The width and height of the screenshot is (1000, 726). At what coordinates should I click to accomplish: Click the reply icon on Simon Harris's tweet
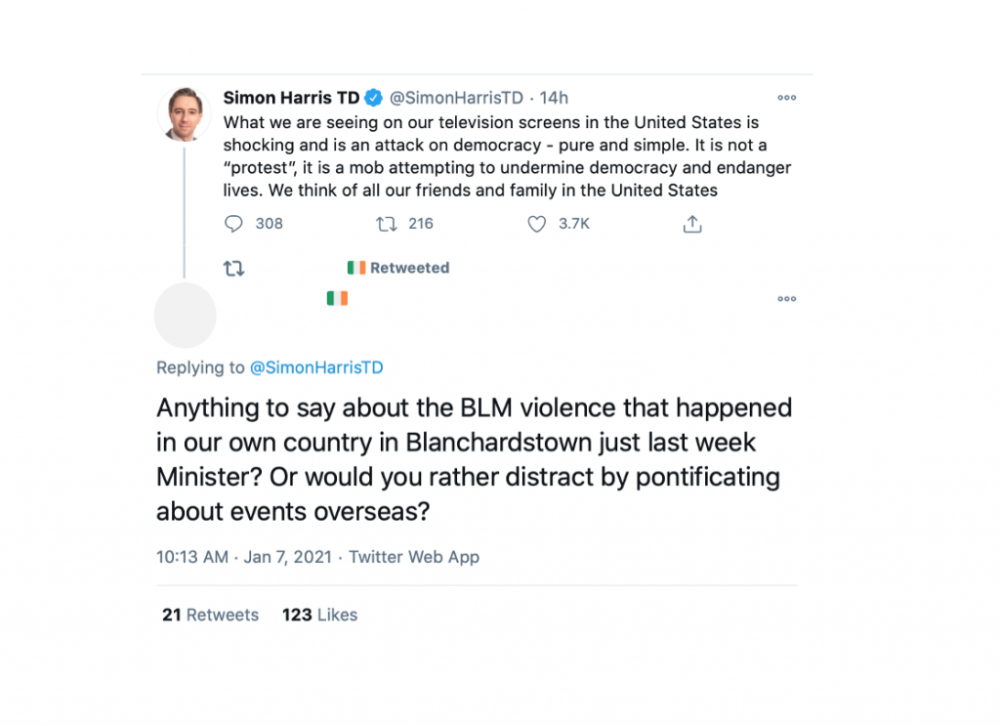pyautogui.click(x=234, y=224)
